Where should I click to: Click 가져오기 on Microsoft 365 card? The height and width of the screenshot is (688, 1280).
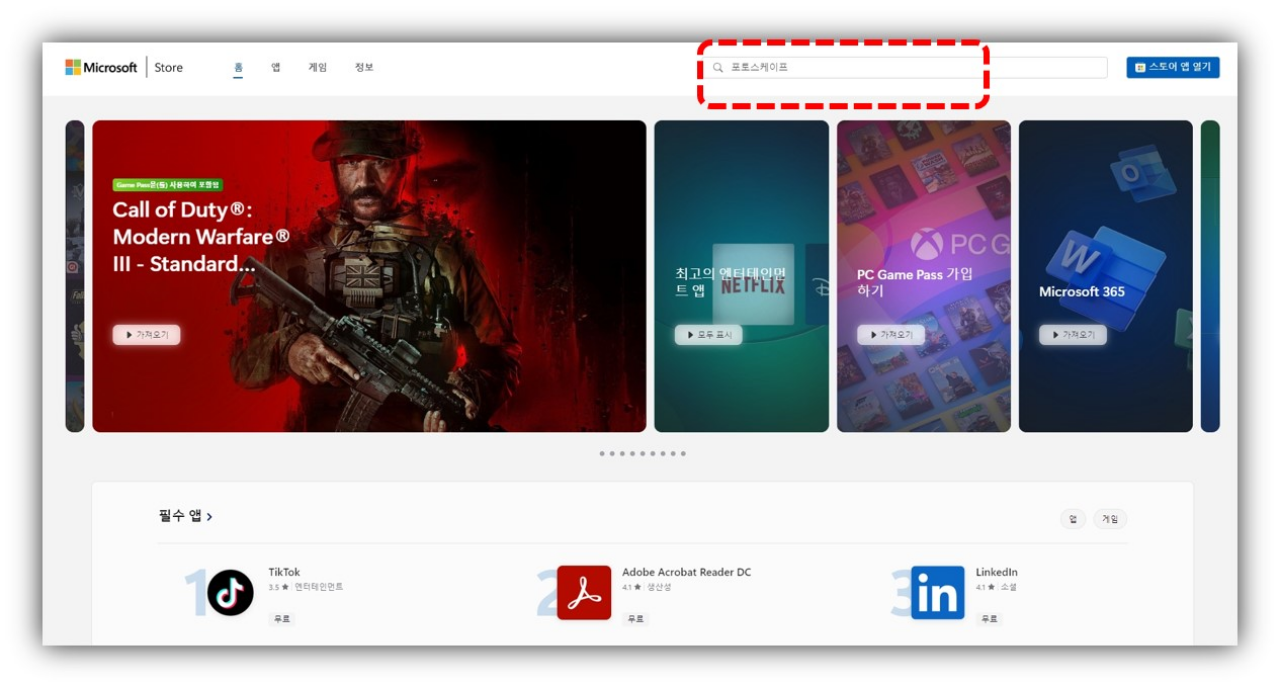click(1072, 335)
